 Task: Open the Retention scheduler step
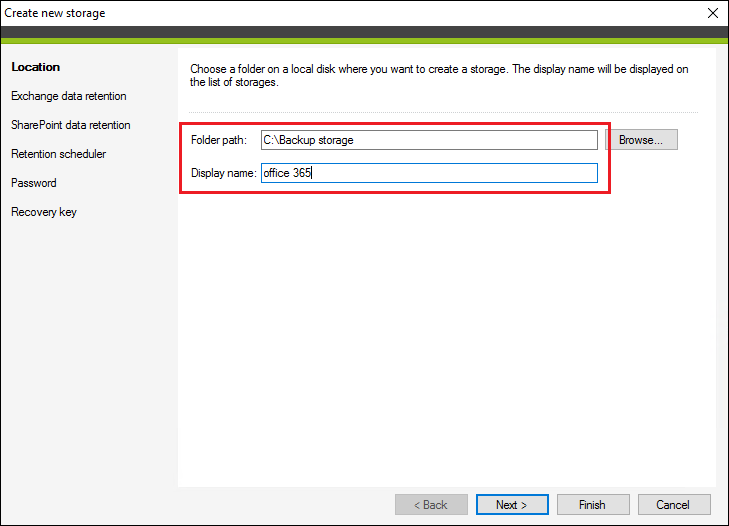[59, 154]
